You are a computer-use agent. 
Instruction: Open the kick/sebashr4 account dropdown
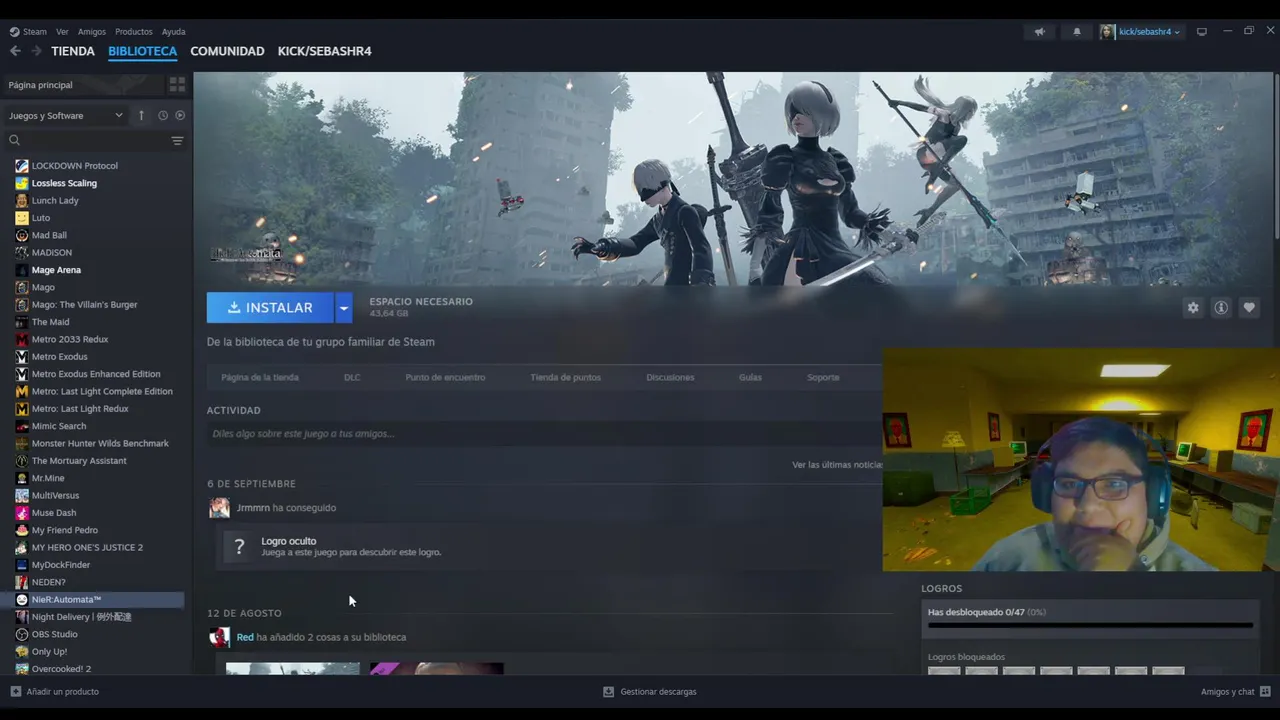(1140, 32)
